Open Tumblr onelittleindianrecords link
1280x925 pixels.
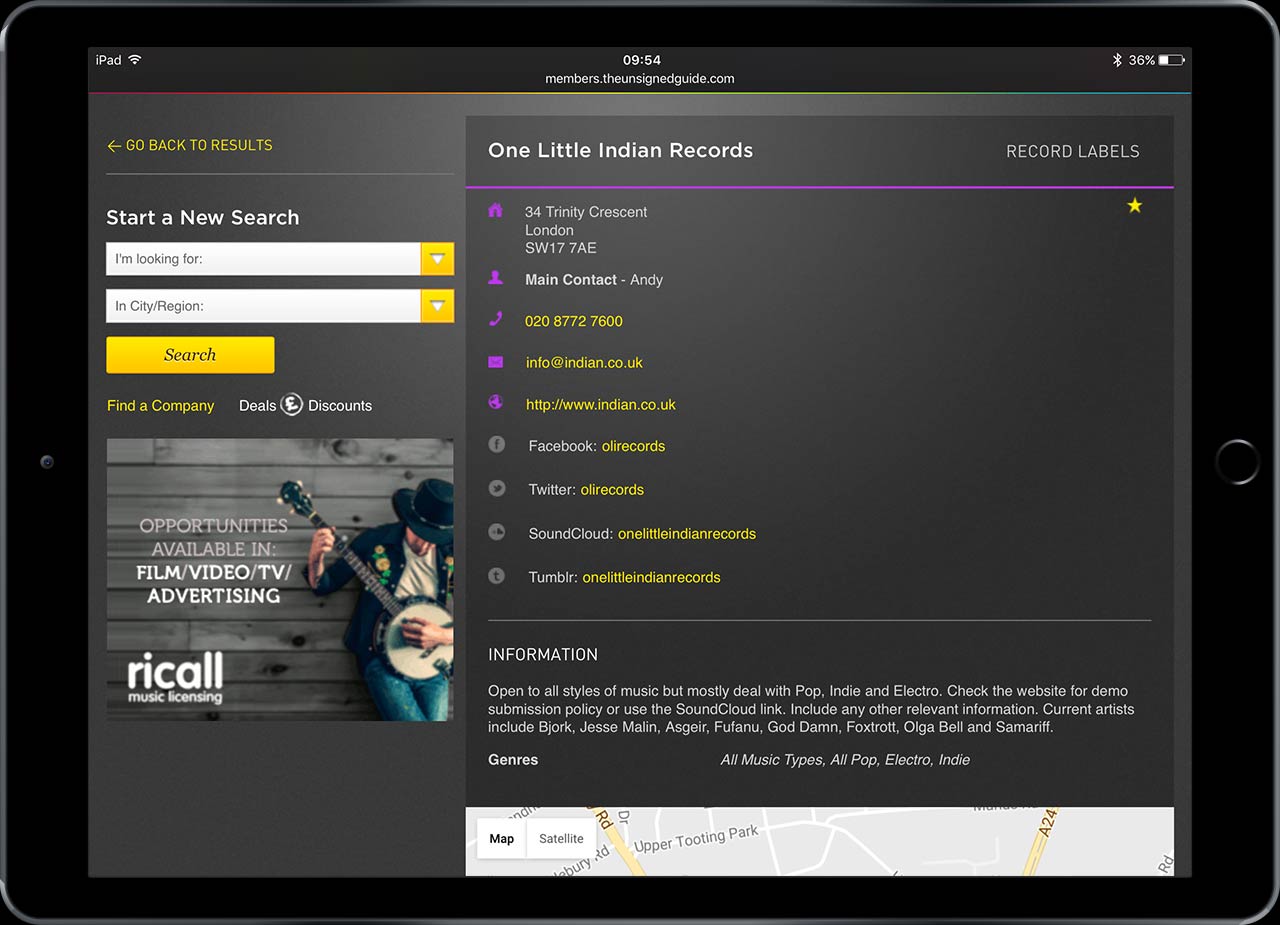pyautogui.click(x=651, y=577)
